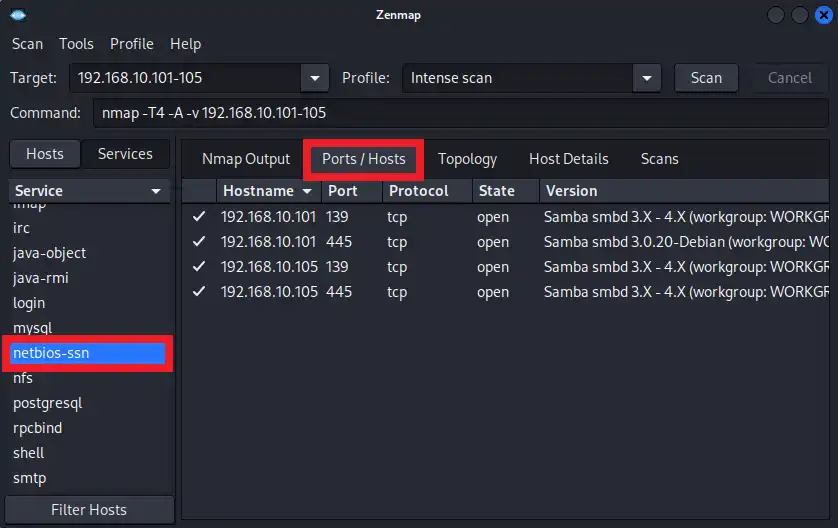Click checkmark for 192.168.10.105 port 445

point(199,291)
